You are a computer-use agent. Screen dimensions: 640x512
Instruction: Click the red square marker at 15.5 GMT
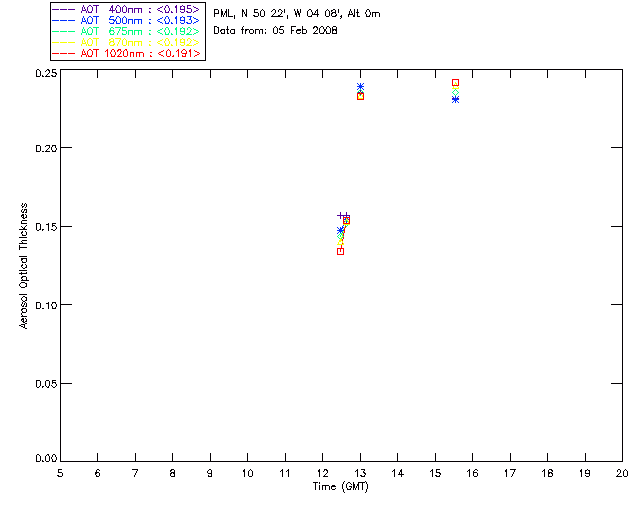(456, 82)
